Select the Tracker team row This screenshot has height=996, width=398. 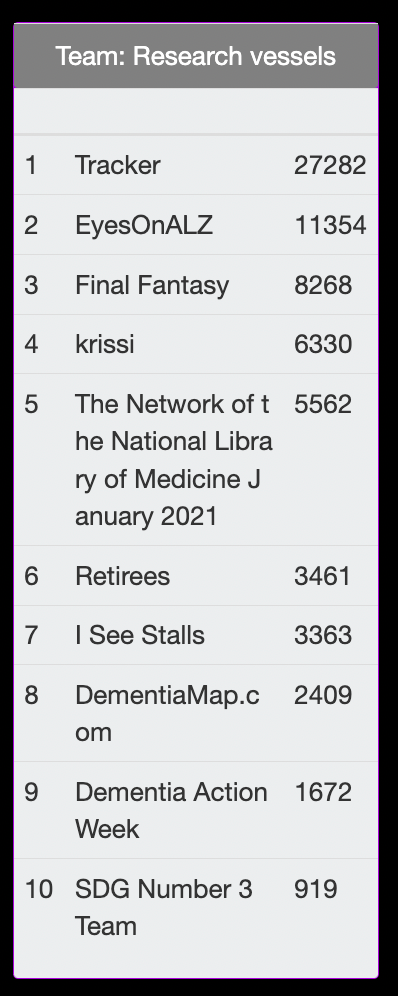coord(196,165)
